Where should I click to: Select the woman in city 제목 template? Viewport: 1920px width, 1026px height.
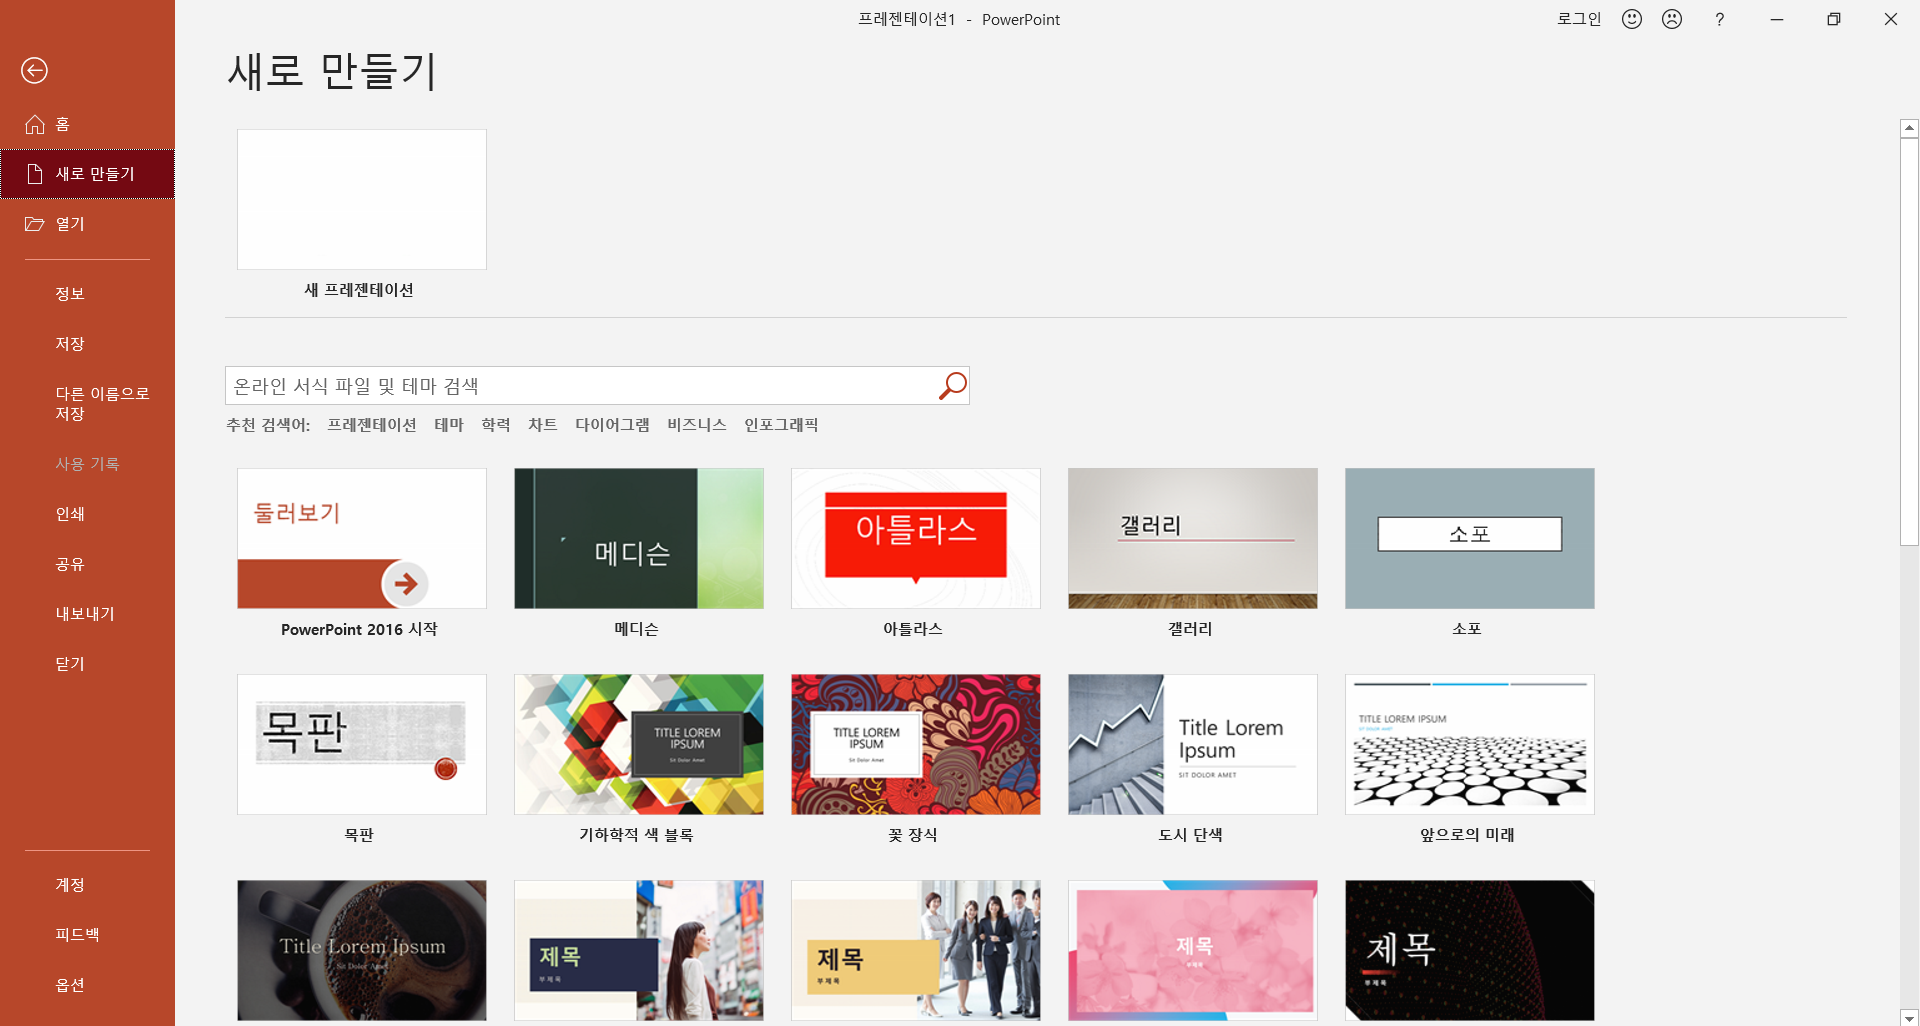(639, 951)
